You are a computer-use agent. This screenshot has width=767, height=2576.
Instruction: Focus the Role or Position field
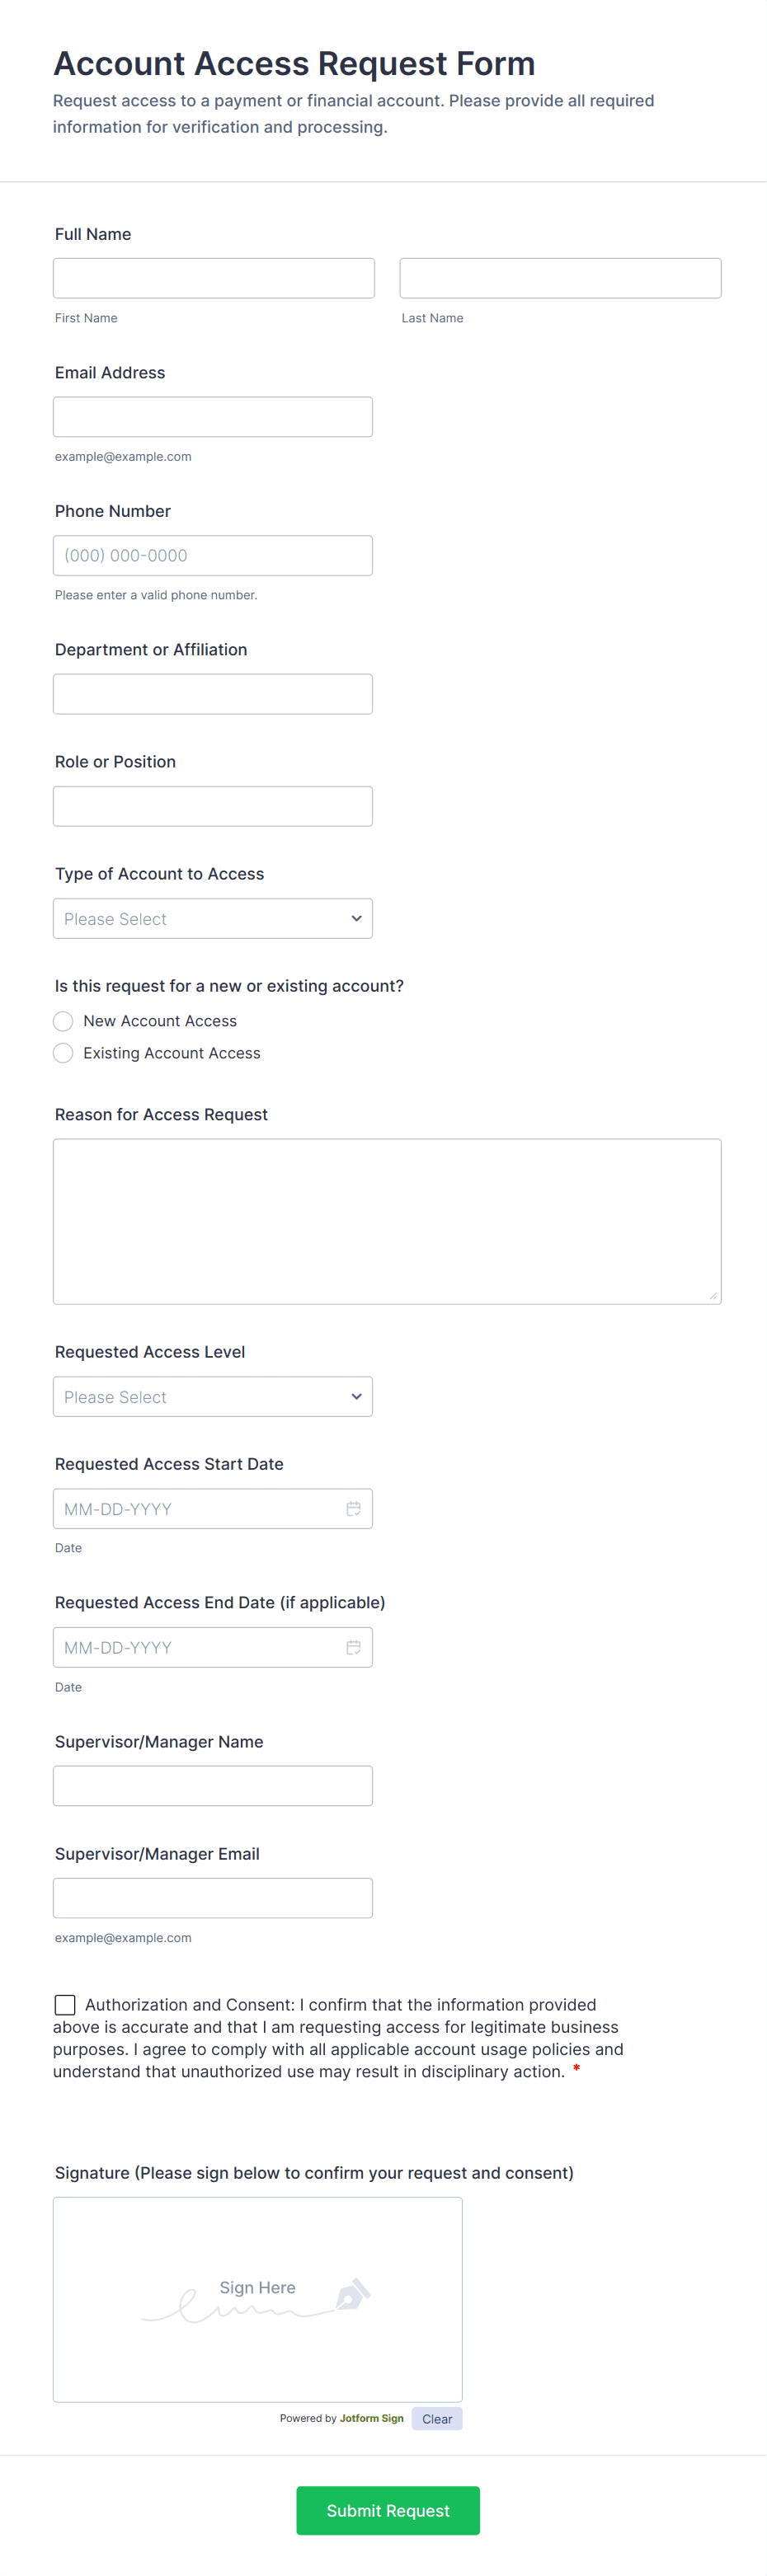(x=212, y=806)
